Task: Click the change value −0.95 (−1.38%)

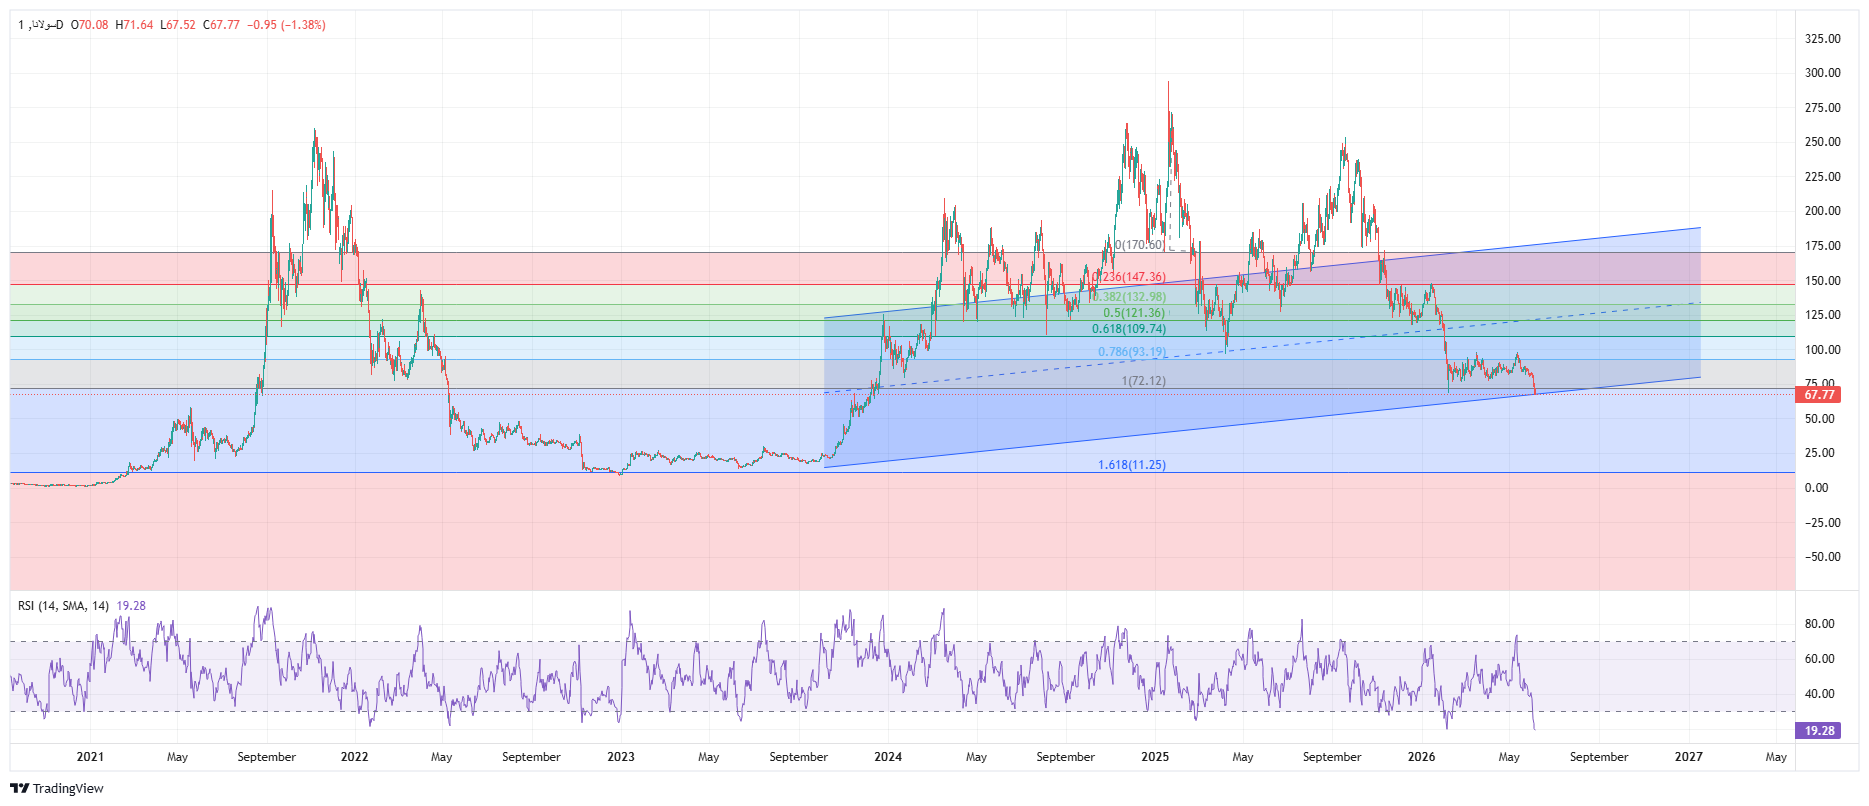Action: (x=287, y=25)
